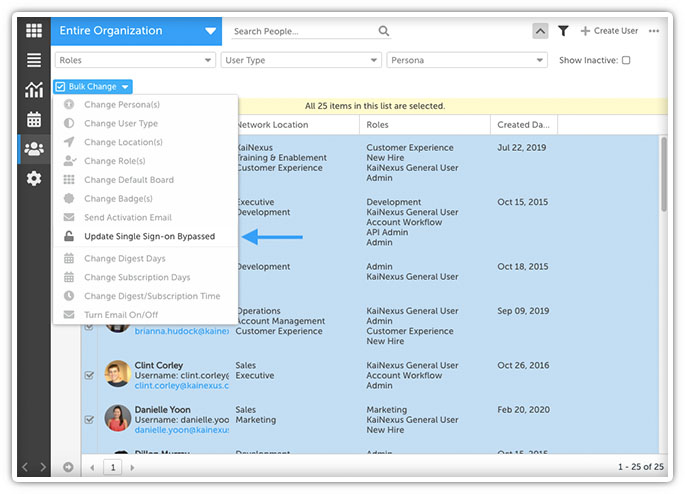Open the apps grid icon in sidebar

[34, 31]
